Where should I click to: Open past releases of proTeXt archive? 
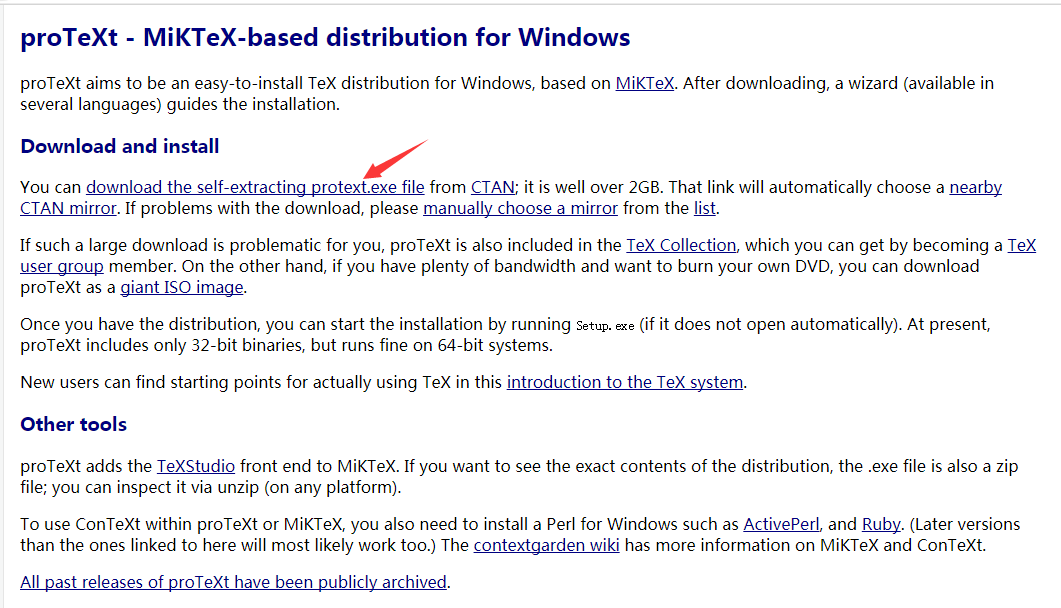[x=233, y=582]
